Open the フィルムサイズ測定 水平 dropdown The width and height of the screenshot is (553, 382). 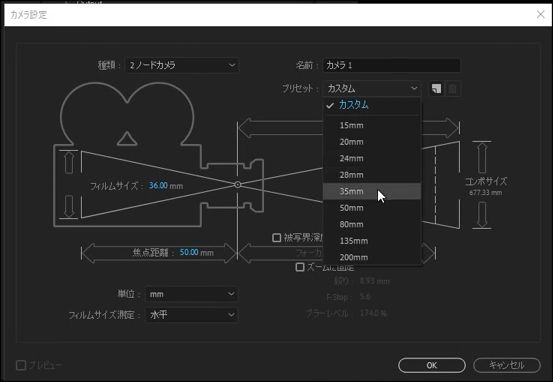pyautogui.click(x=192, y=314)
